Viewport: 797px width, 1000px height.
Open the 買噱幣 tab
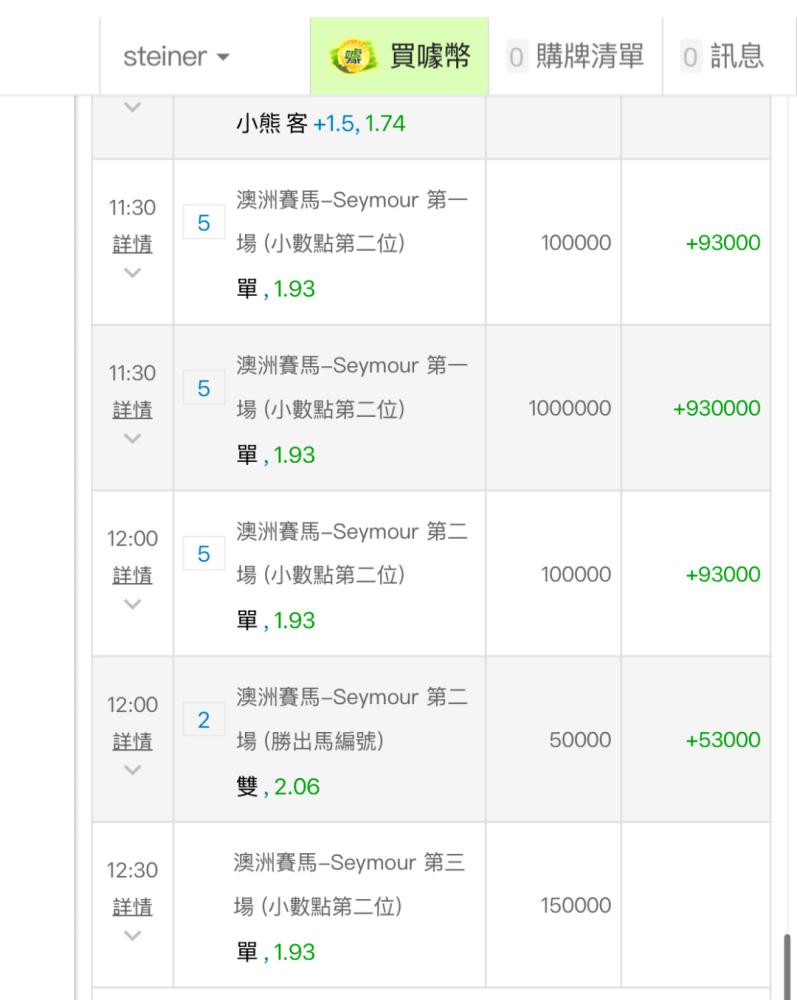(x=399, y=56)
